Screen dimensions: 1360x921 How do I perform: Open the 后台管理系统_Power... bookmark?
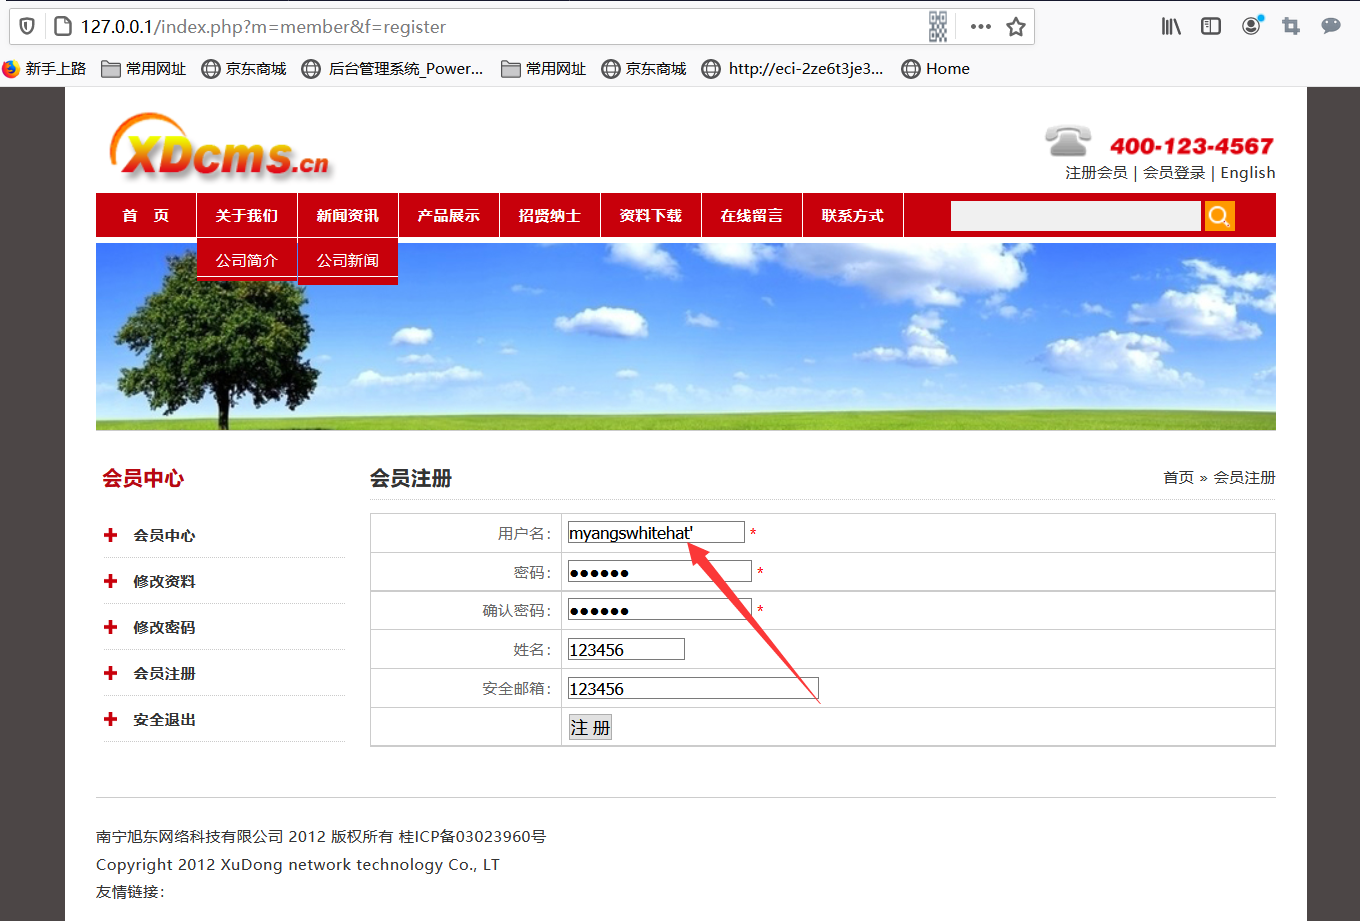(393, 69)
